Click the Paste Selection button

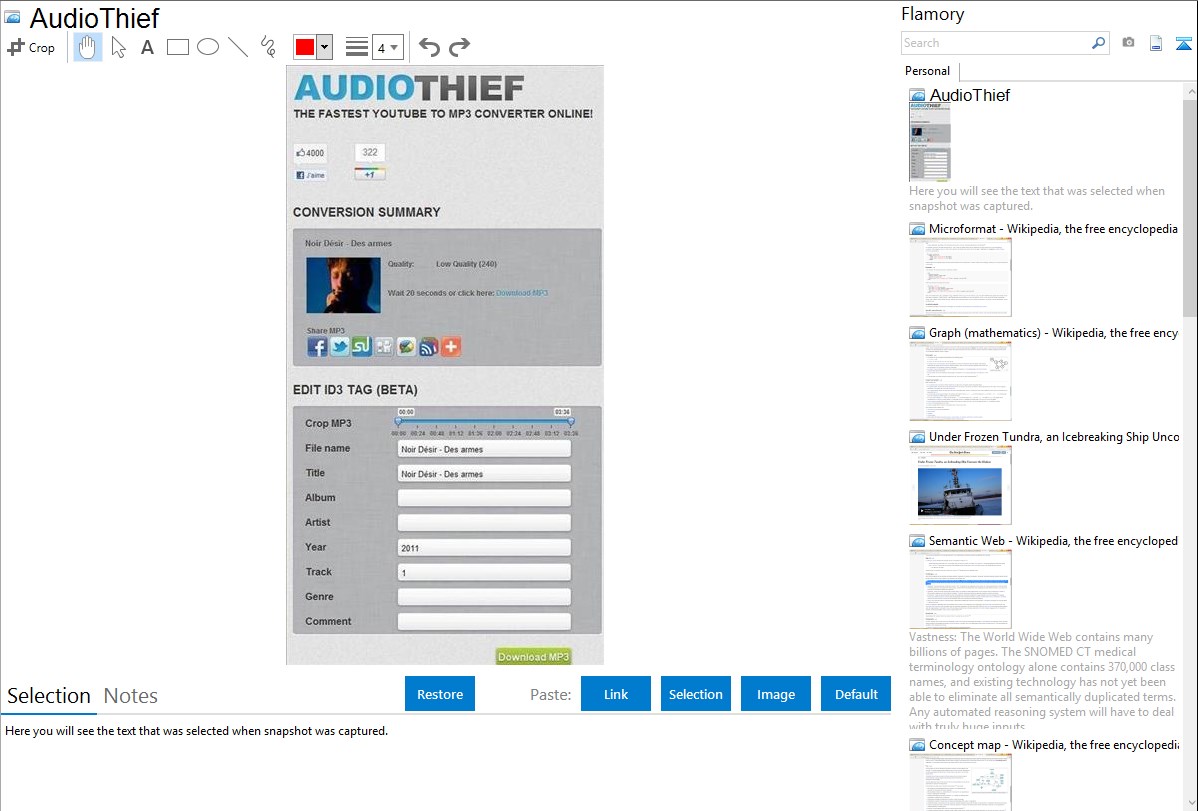coord(695,694)
